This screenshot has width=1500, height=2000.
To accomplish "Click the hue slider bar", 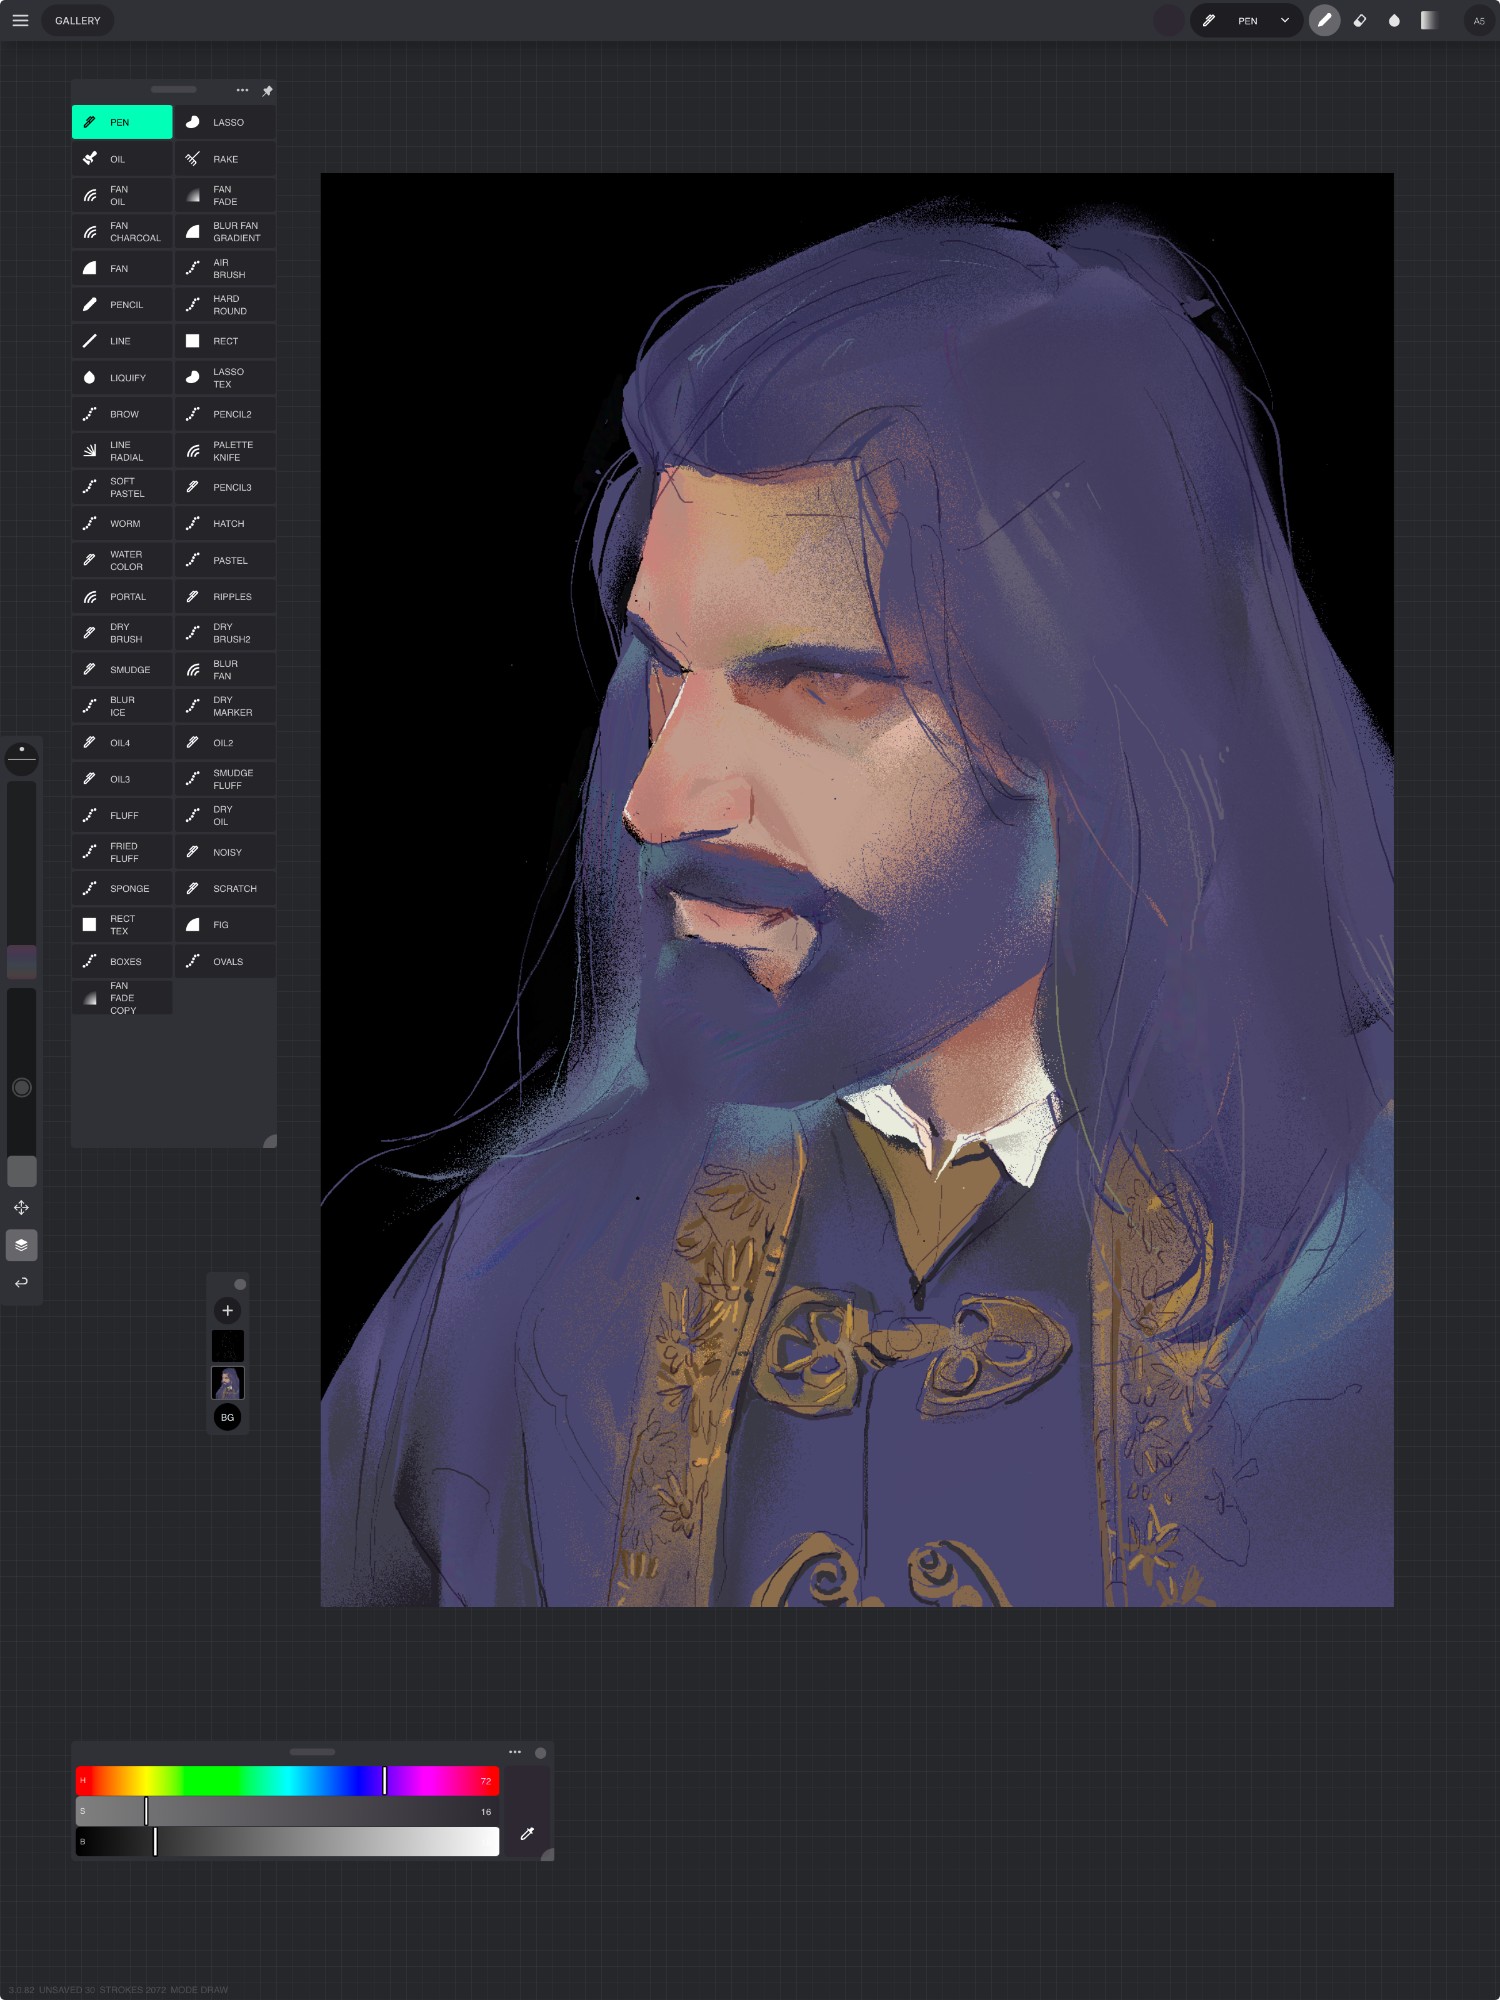I will tap(287, 1781).
